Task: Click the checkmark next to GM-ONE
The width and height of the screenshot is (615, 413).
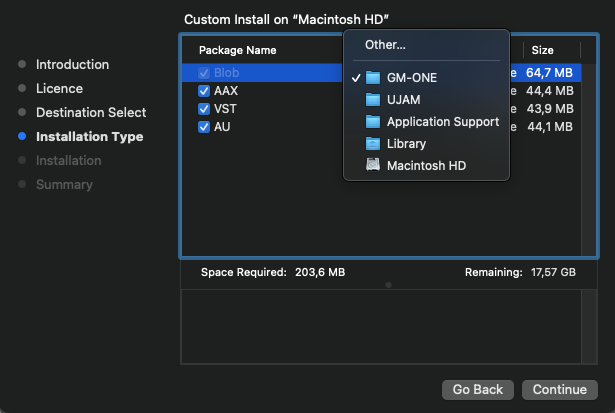Action: pyautogui.click(x=356, y=78)
